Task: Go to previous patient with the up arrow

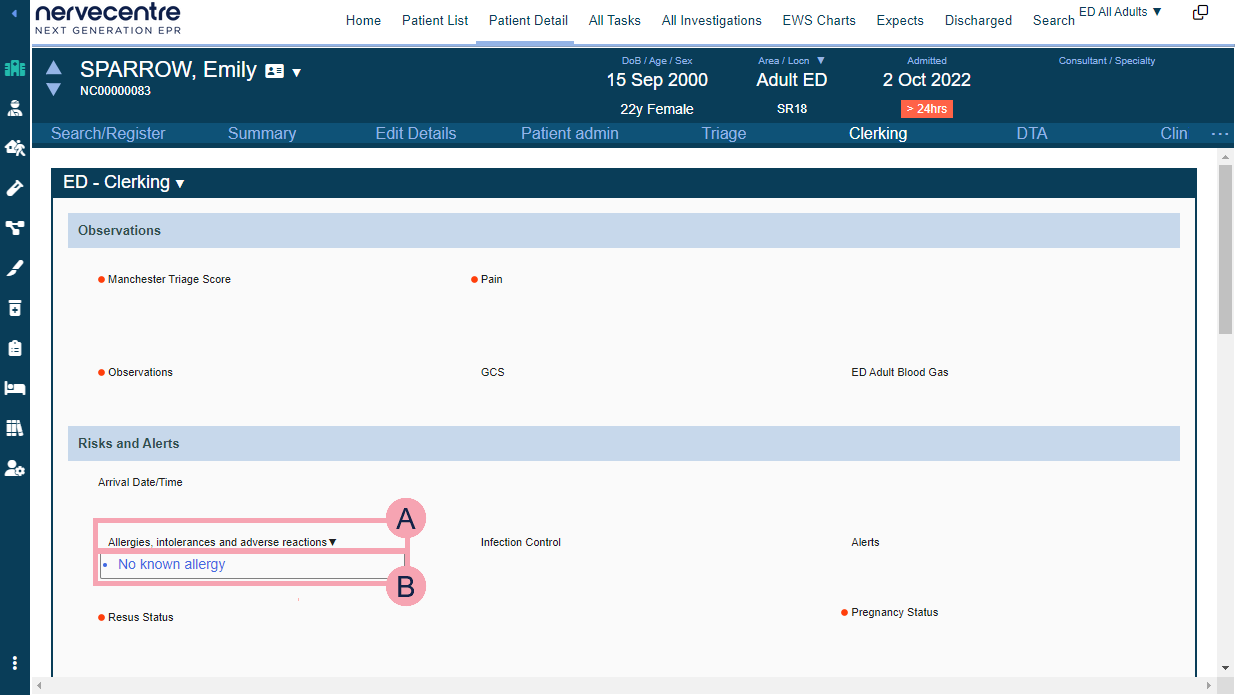Action: click(54, 68)
